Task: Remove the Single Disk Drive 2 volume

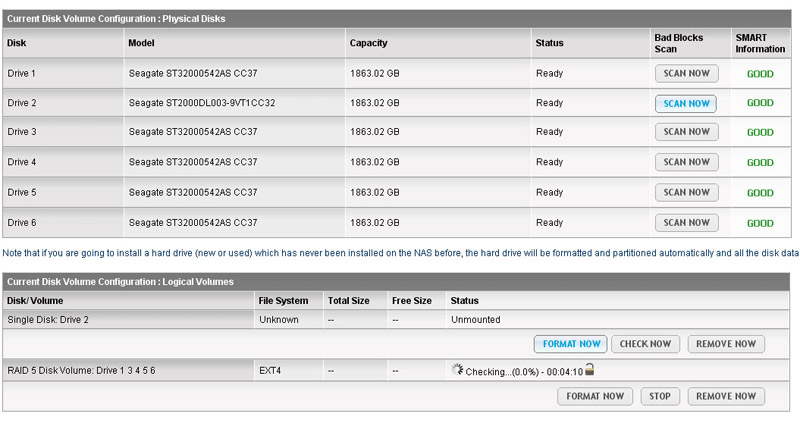Action: click(725, 344)
